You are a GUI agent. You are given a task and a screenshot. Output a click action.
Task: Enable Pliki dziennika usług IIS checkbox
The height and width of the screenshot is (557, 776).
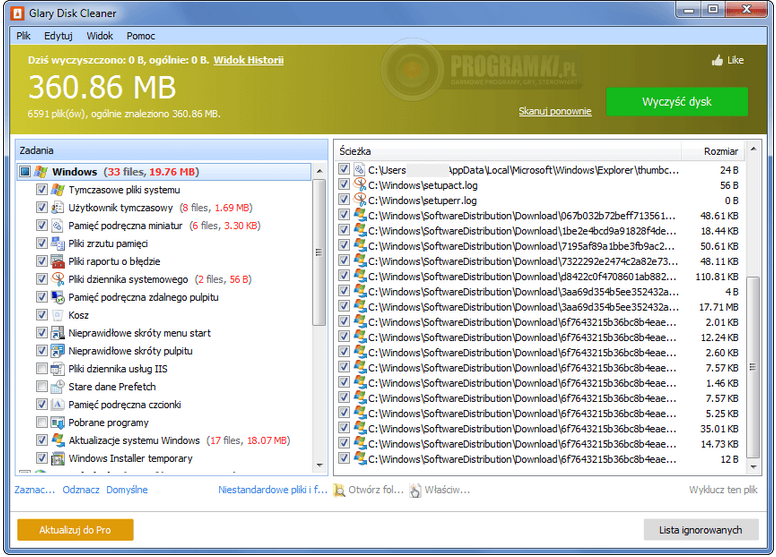tap(42, 368)
